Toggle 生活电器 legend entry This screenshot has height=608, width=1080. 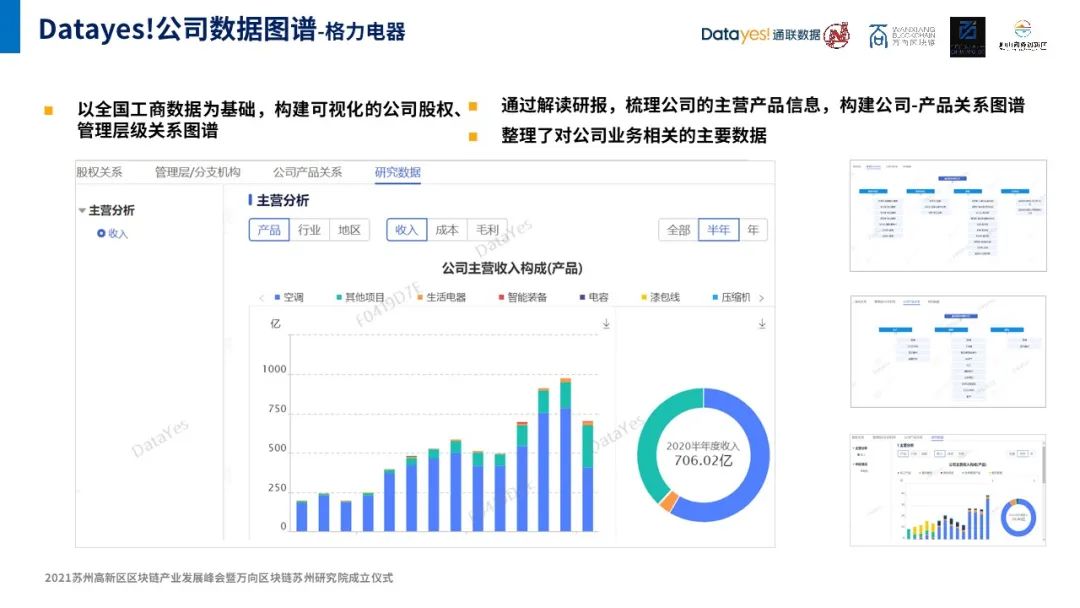pyautogui.click(x=439, y=297)
